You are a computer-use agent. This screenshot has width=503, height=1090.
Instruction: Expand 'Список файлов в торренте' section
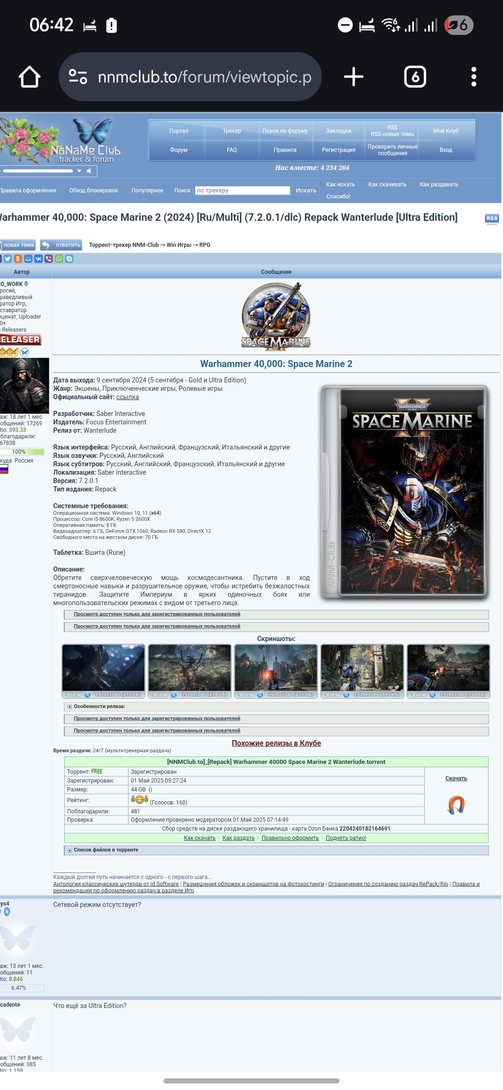coord(102,849)
